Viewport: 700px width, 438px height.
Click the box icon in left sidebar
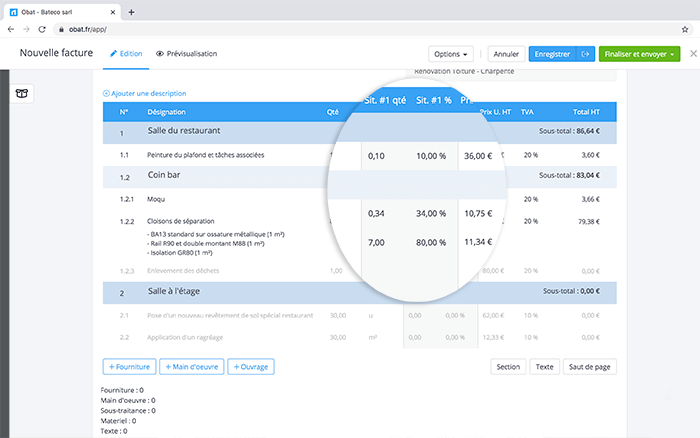tap(21, 93)
